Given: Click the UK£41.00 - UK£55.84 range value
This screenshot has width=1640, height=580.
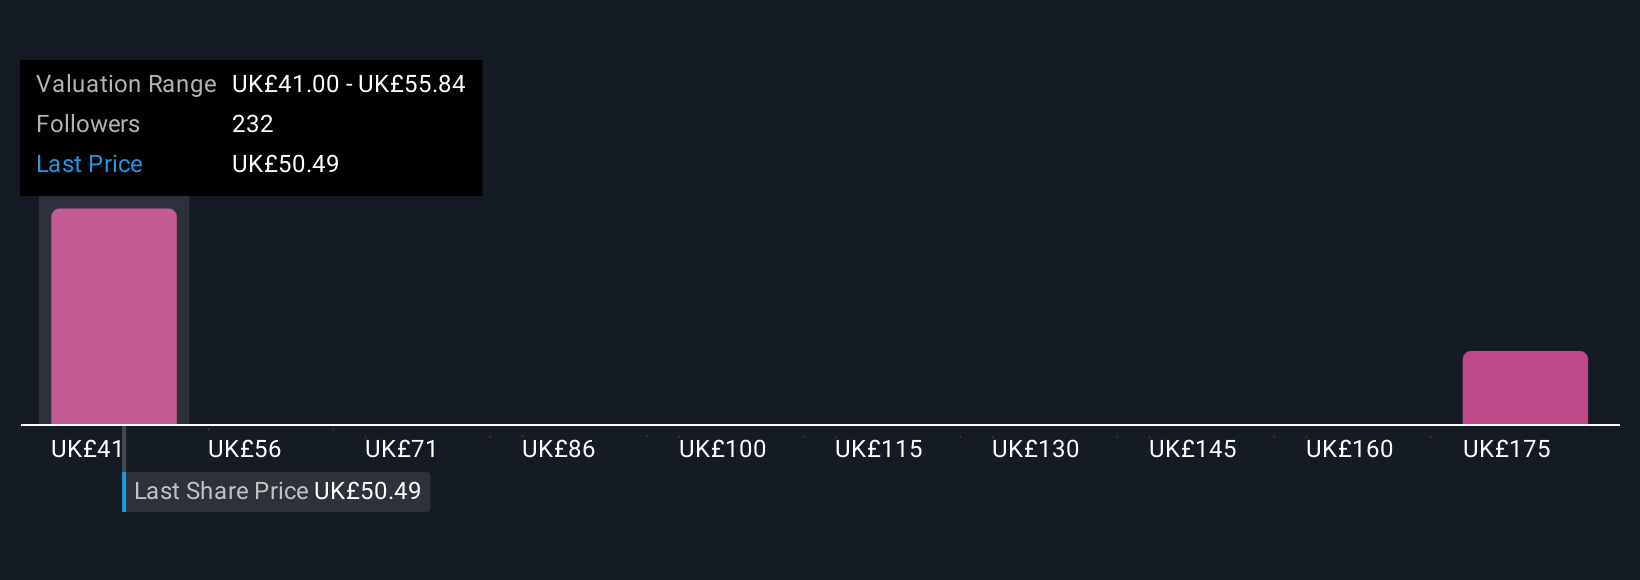Looking at the screenshot, I should point(349,84).
